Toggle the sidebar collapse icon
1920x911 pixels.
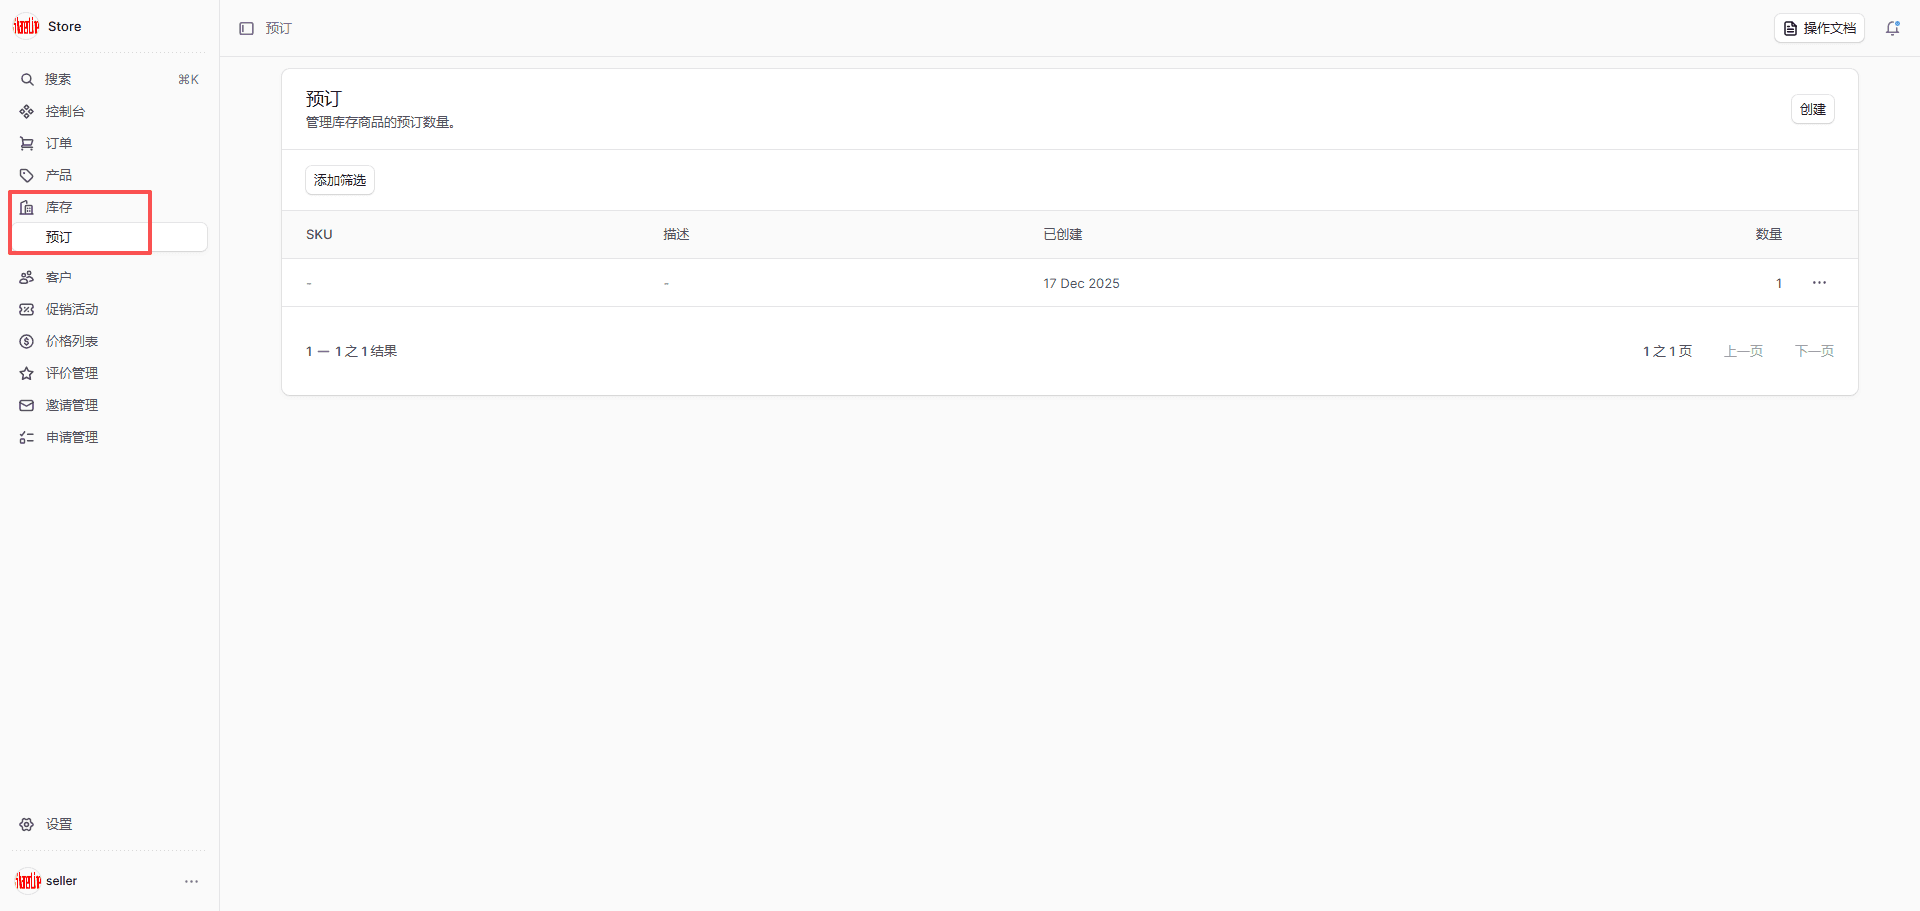click(246, 29)
